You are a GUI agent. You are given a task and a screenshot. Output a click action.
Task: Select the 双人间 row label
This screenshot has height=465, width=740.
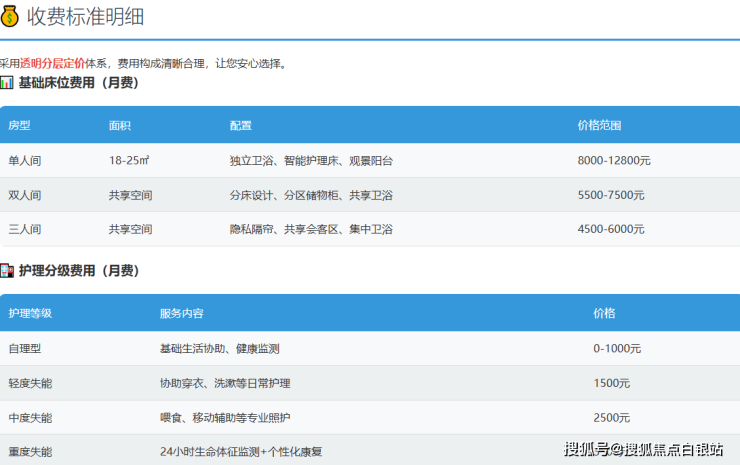coord(25,195)
